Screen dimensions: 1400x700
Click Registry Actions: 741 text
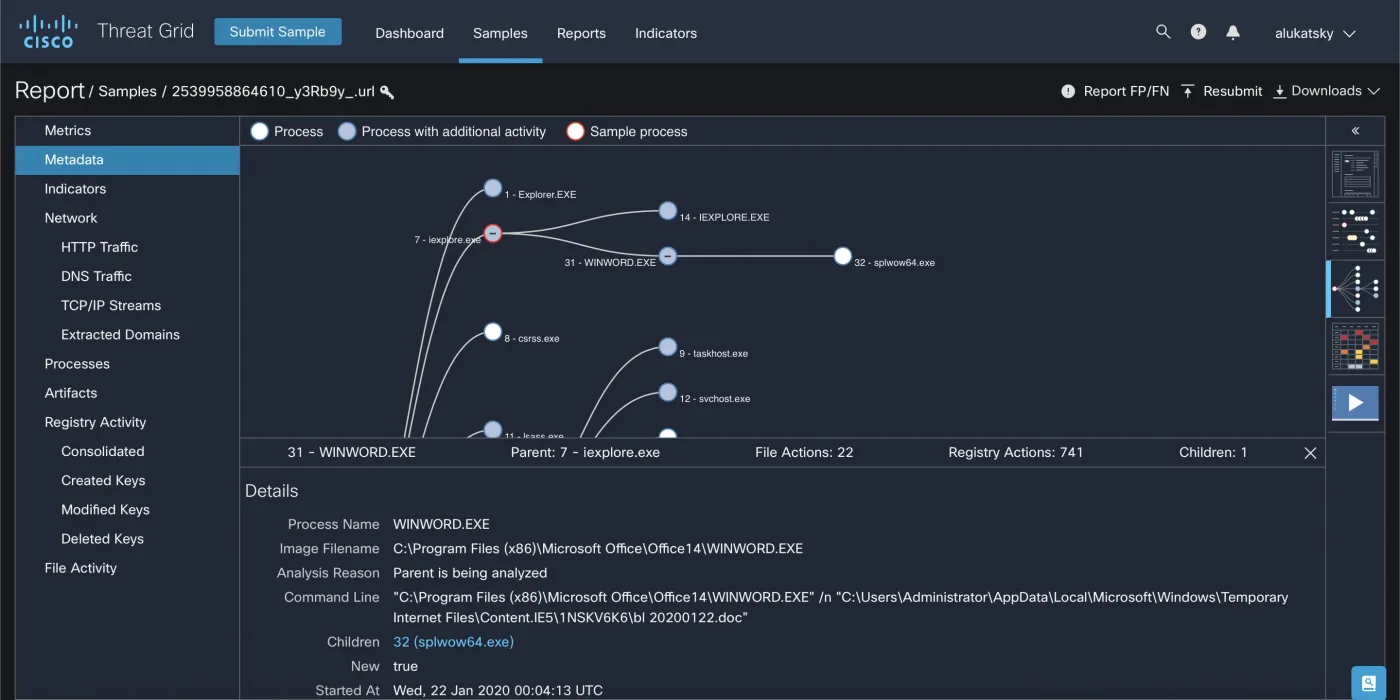[x=1016, y=452]
